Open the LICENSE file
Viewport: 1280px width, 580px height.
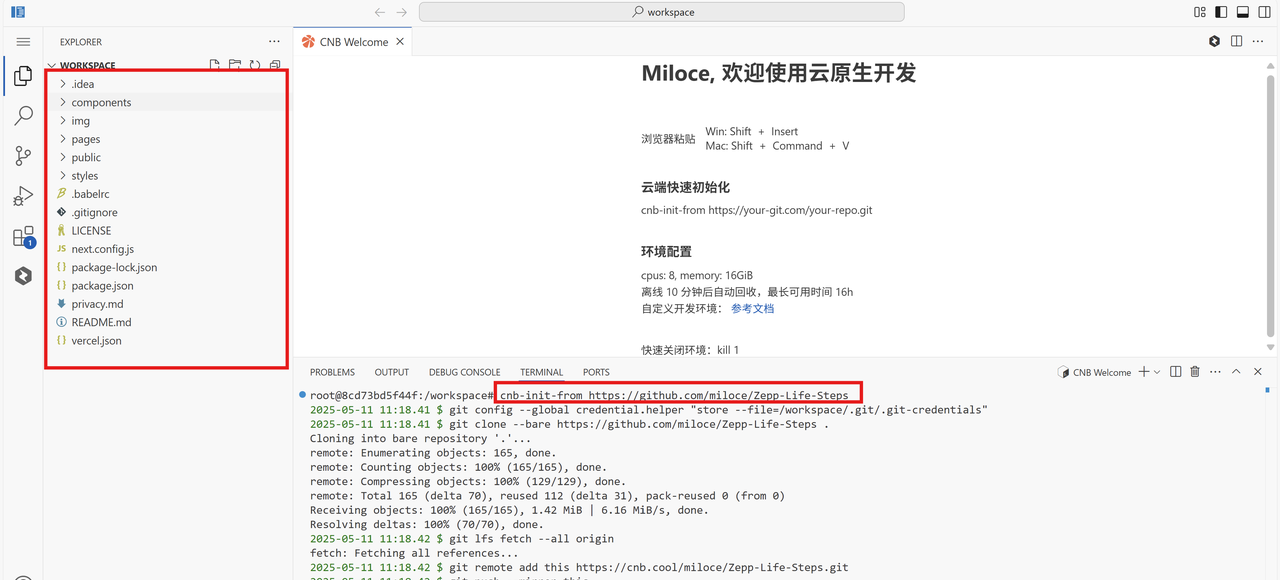tap(166, 231)
